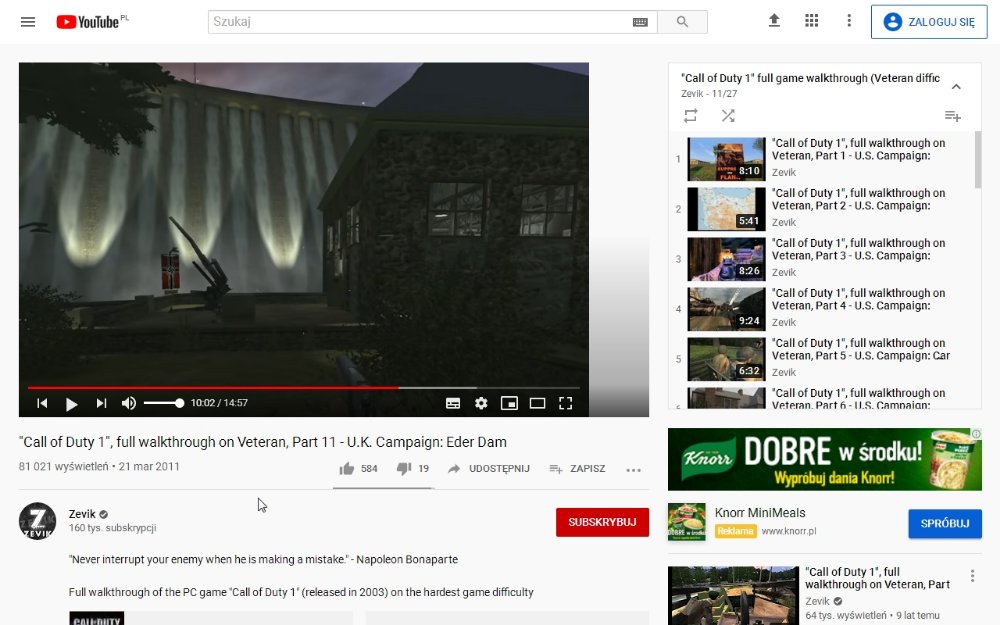The height and width of the screenshot is (625, 1000).
Task: Open player settings gear
Action: point(481,403)
